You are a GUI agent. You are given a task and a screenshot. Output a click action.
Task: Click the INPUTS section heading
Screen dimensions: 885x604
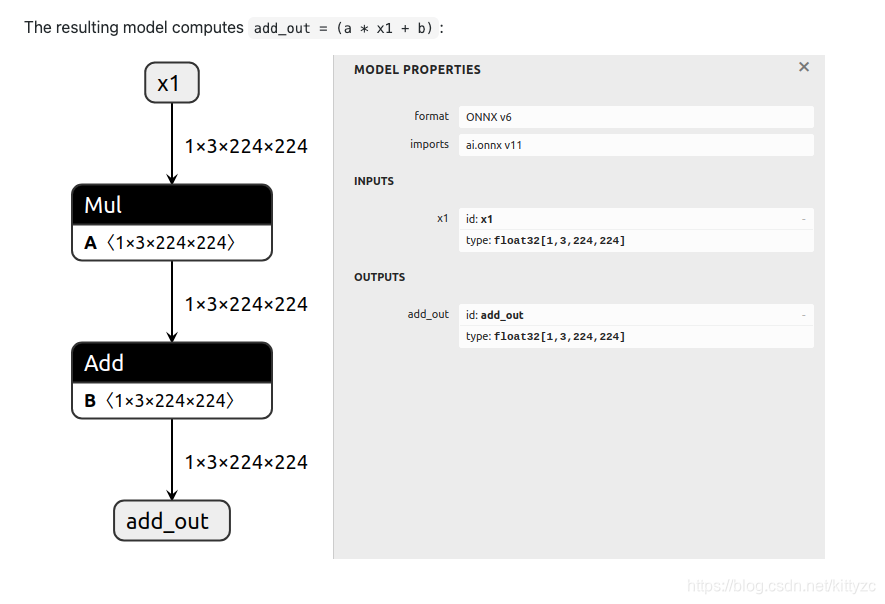(374, 181)
